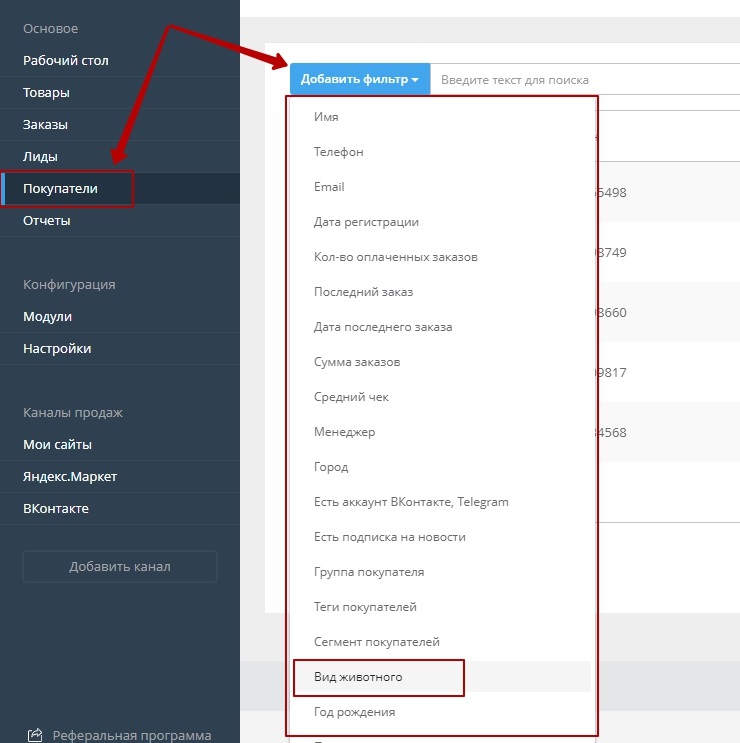
Task: Choose Сегмент покупателей filter
Action: click(x=376, y=642)
